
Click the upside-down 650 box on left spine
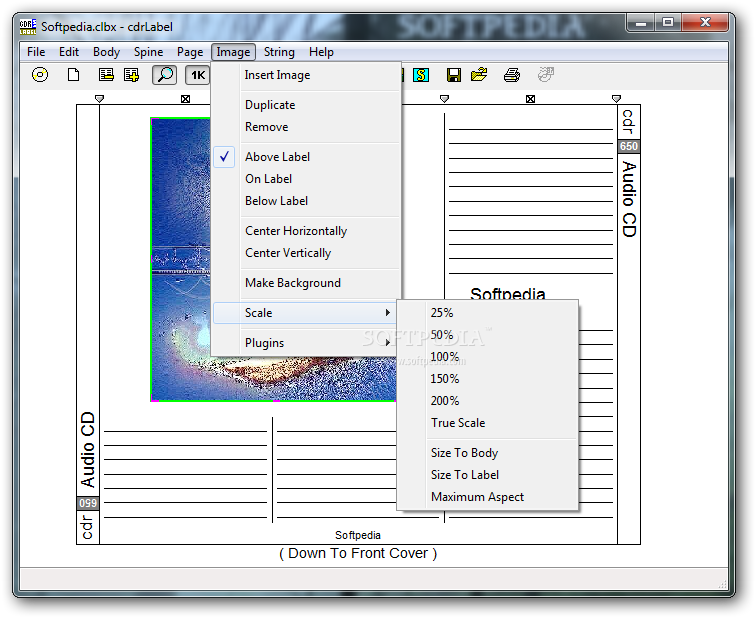(88, 503)
